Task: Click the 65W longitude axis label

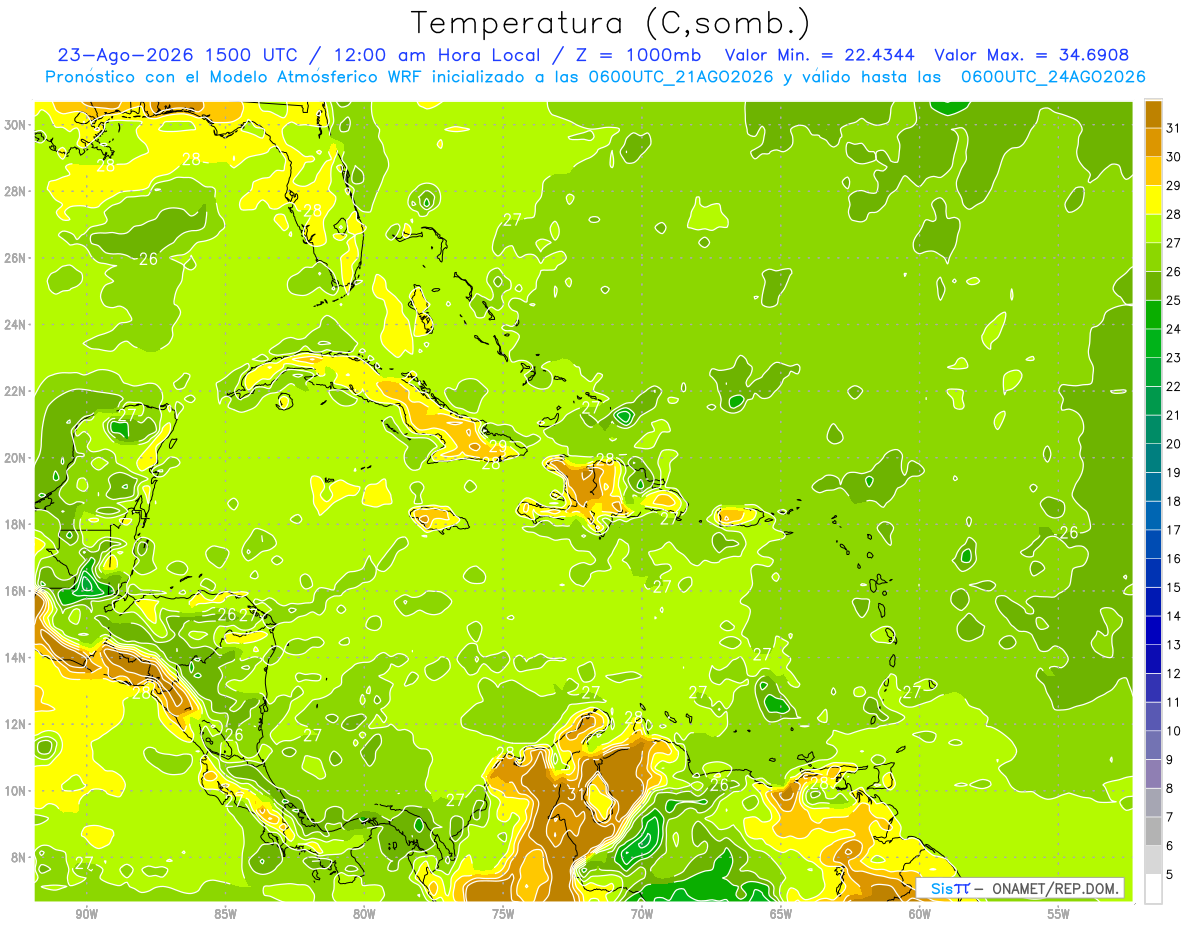Action: (781, 914)
